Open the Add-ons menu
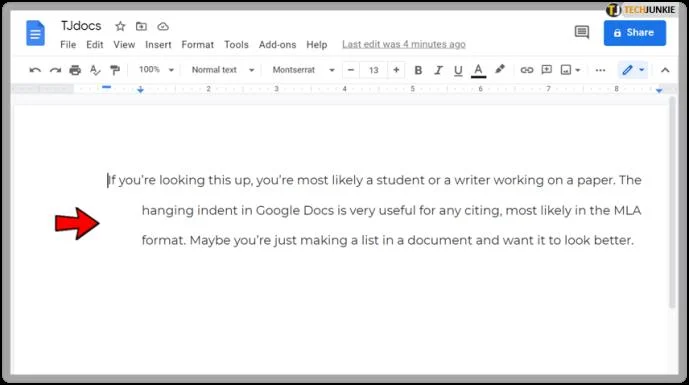The height and width of the screenshot is (385, 689). point(277,45)
